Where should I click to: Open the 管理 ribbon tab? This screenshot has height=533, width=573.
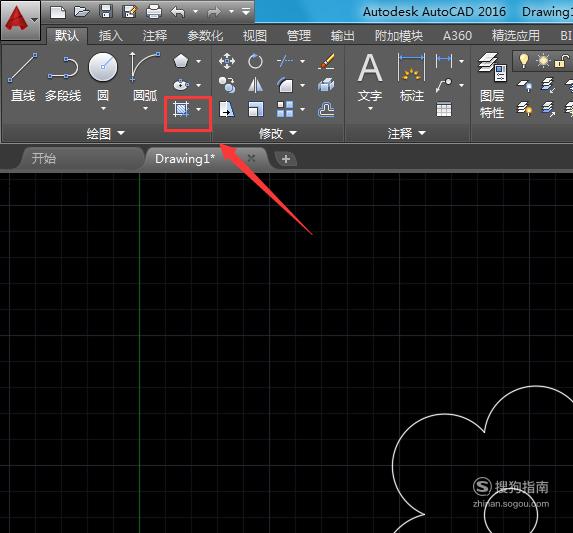[299, 36]
